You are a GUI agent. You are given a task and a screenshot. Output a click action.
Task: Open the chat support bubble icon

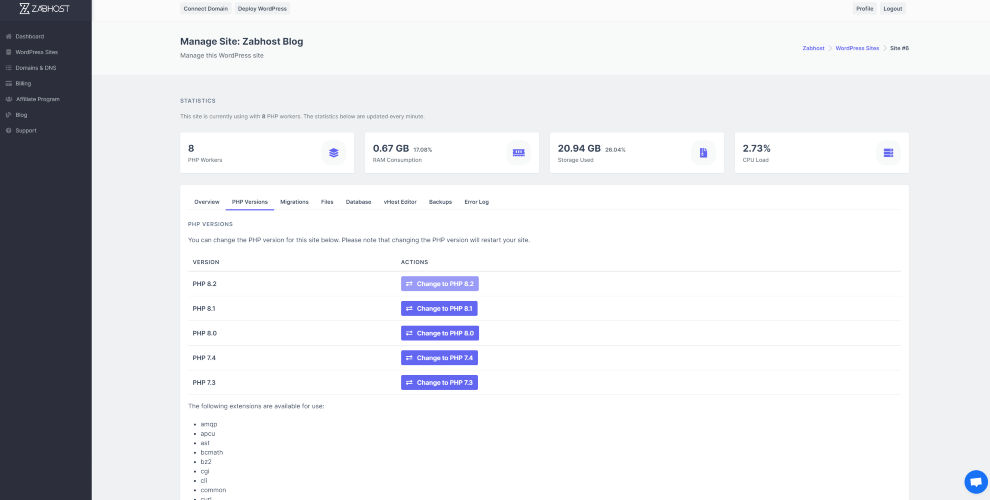click(x=975, y=482)
